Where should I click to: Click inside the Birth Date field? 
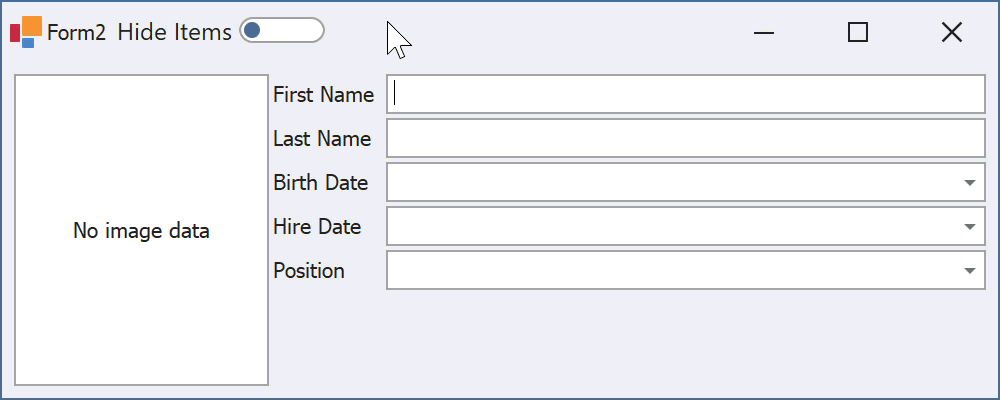(x=673, y=182)
